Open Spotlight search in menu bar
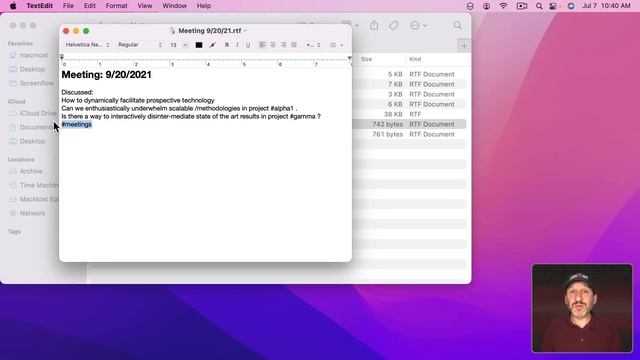640x360 pixels. [x=539, y=6]
